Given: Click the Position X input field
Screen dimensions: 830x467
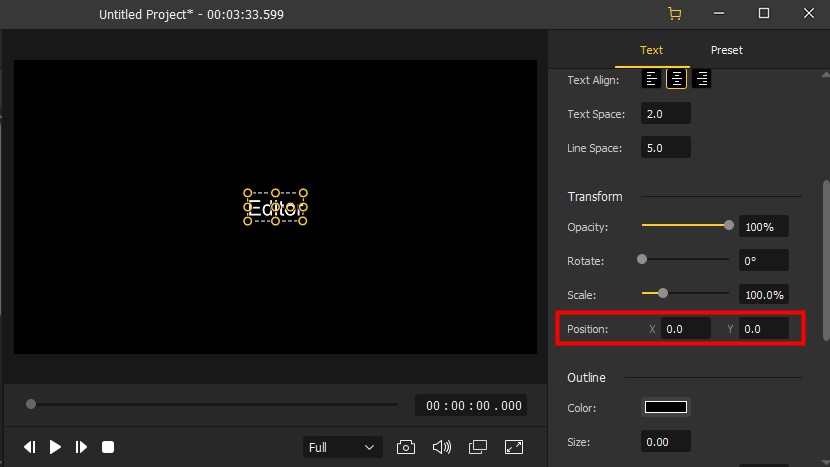Looking at the screenshot, I should 686,329.
